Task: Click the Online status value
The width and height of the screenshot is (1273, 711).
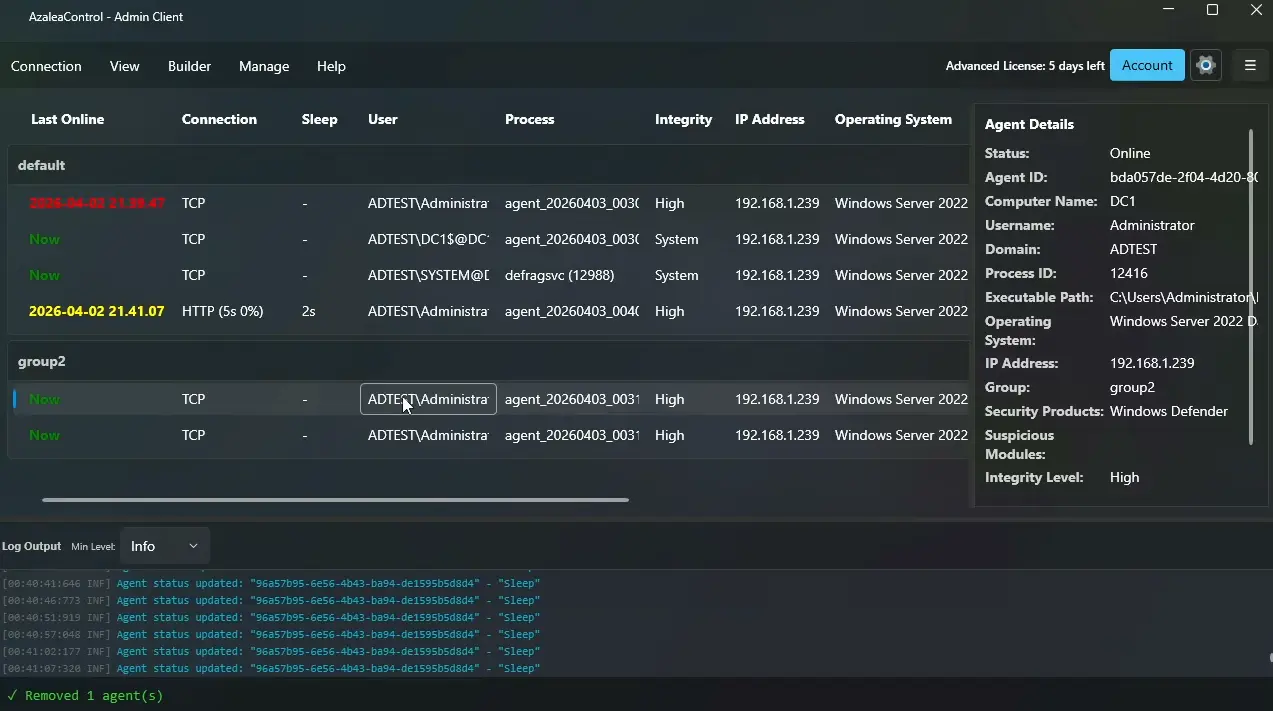Action: 1130,153
